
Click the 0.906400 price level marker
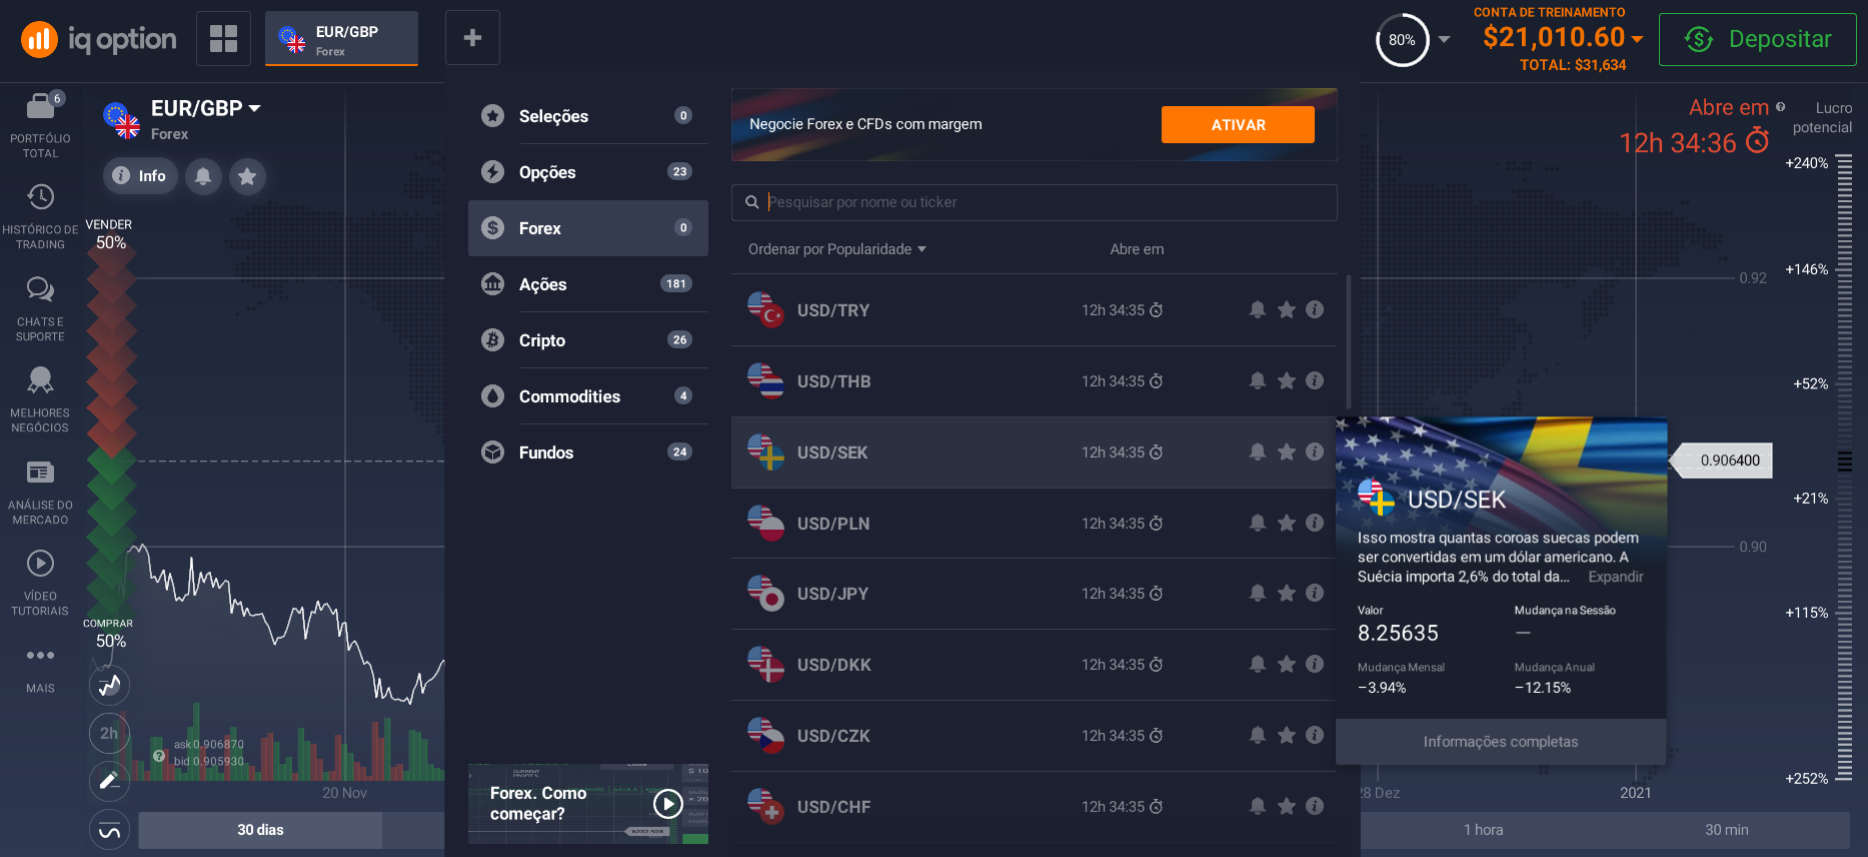click(1722, 460)
